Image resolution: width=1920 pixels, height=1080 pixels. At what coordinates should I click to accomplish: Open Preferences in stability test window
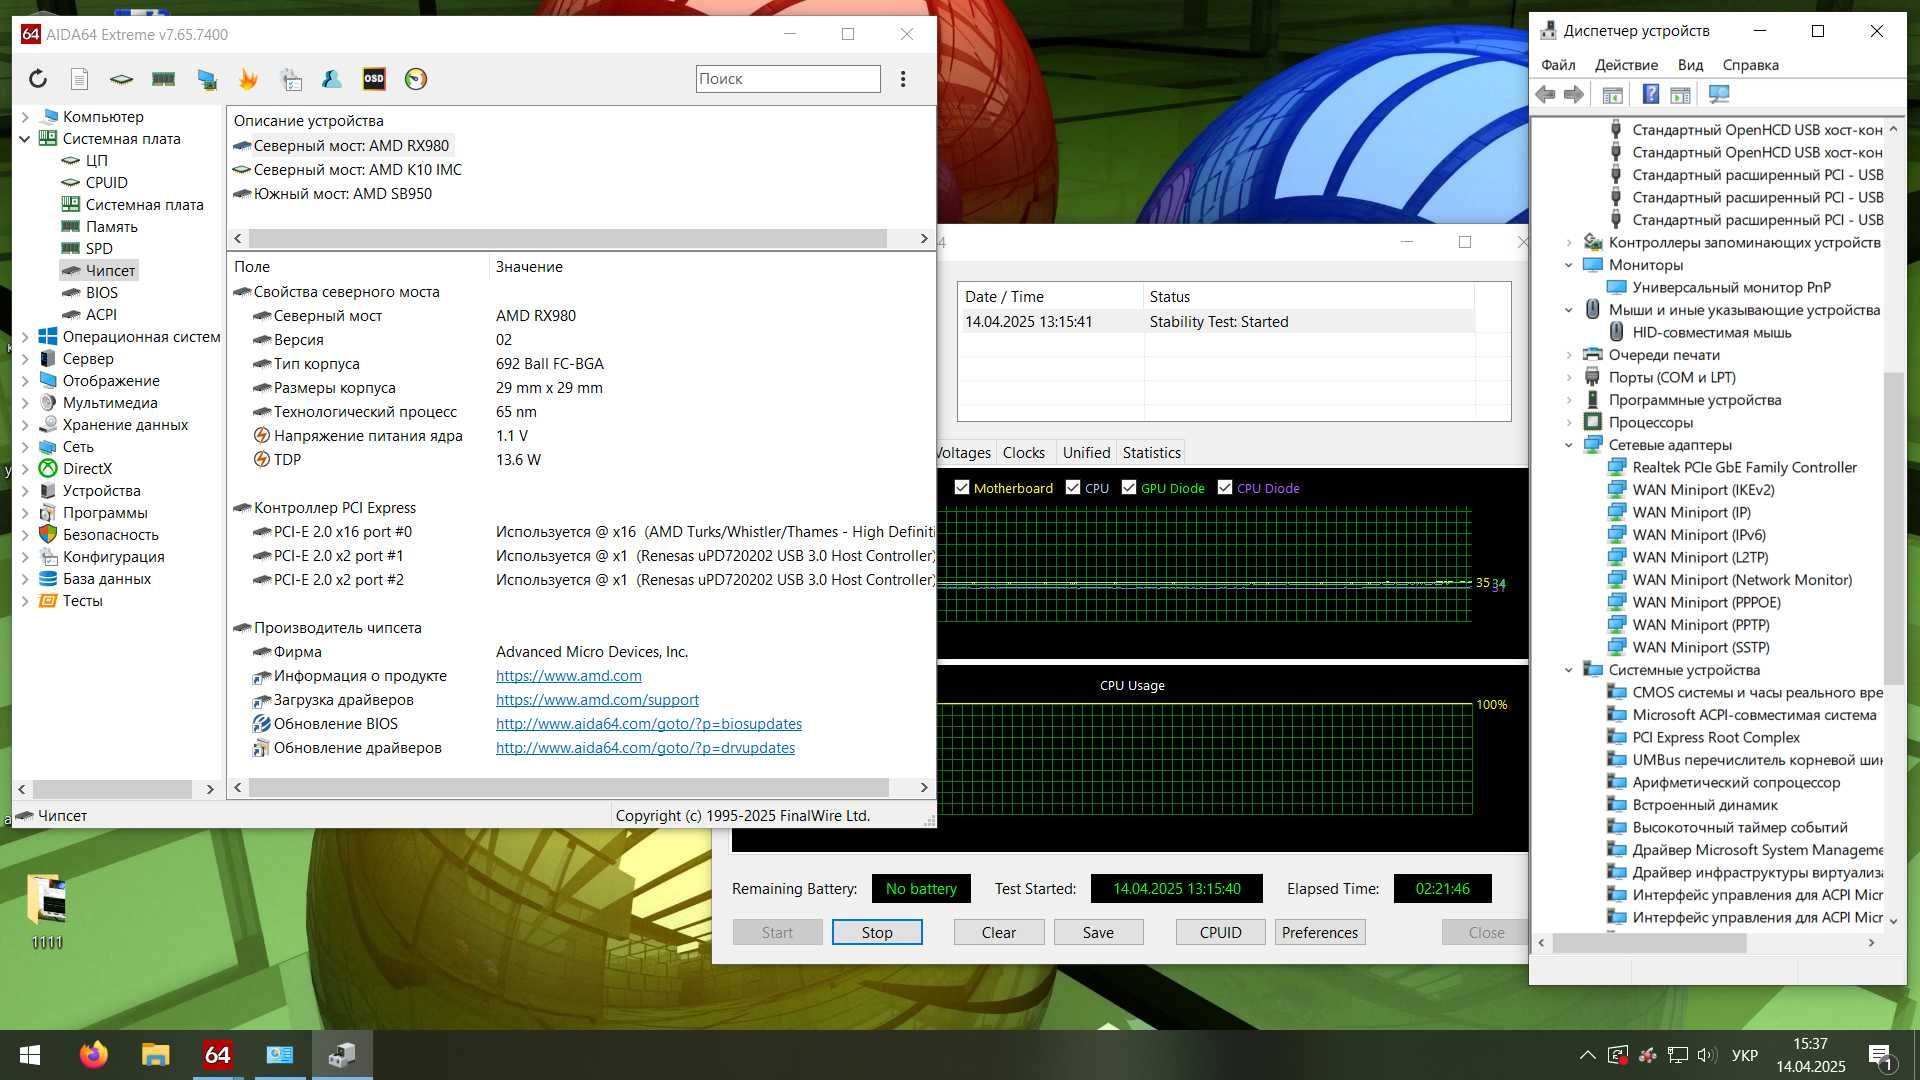click(x=1320, y=932)
